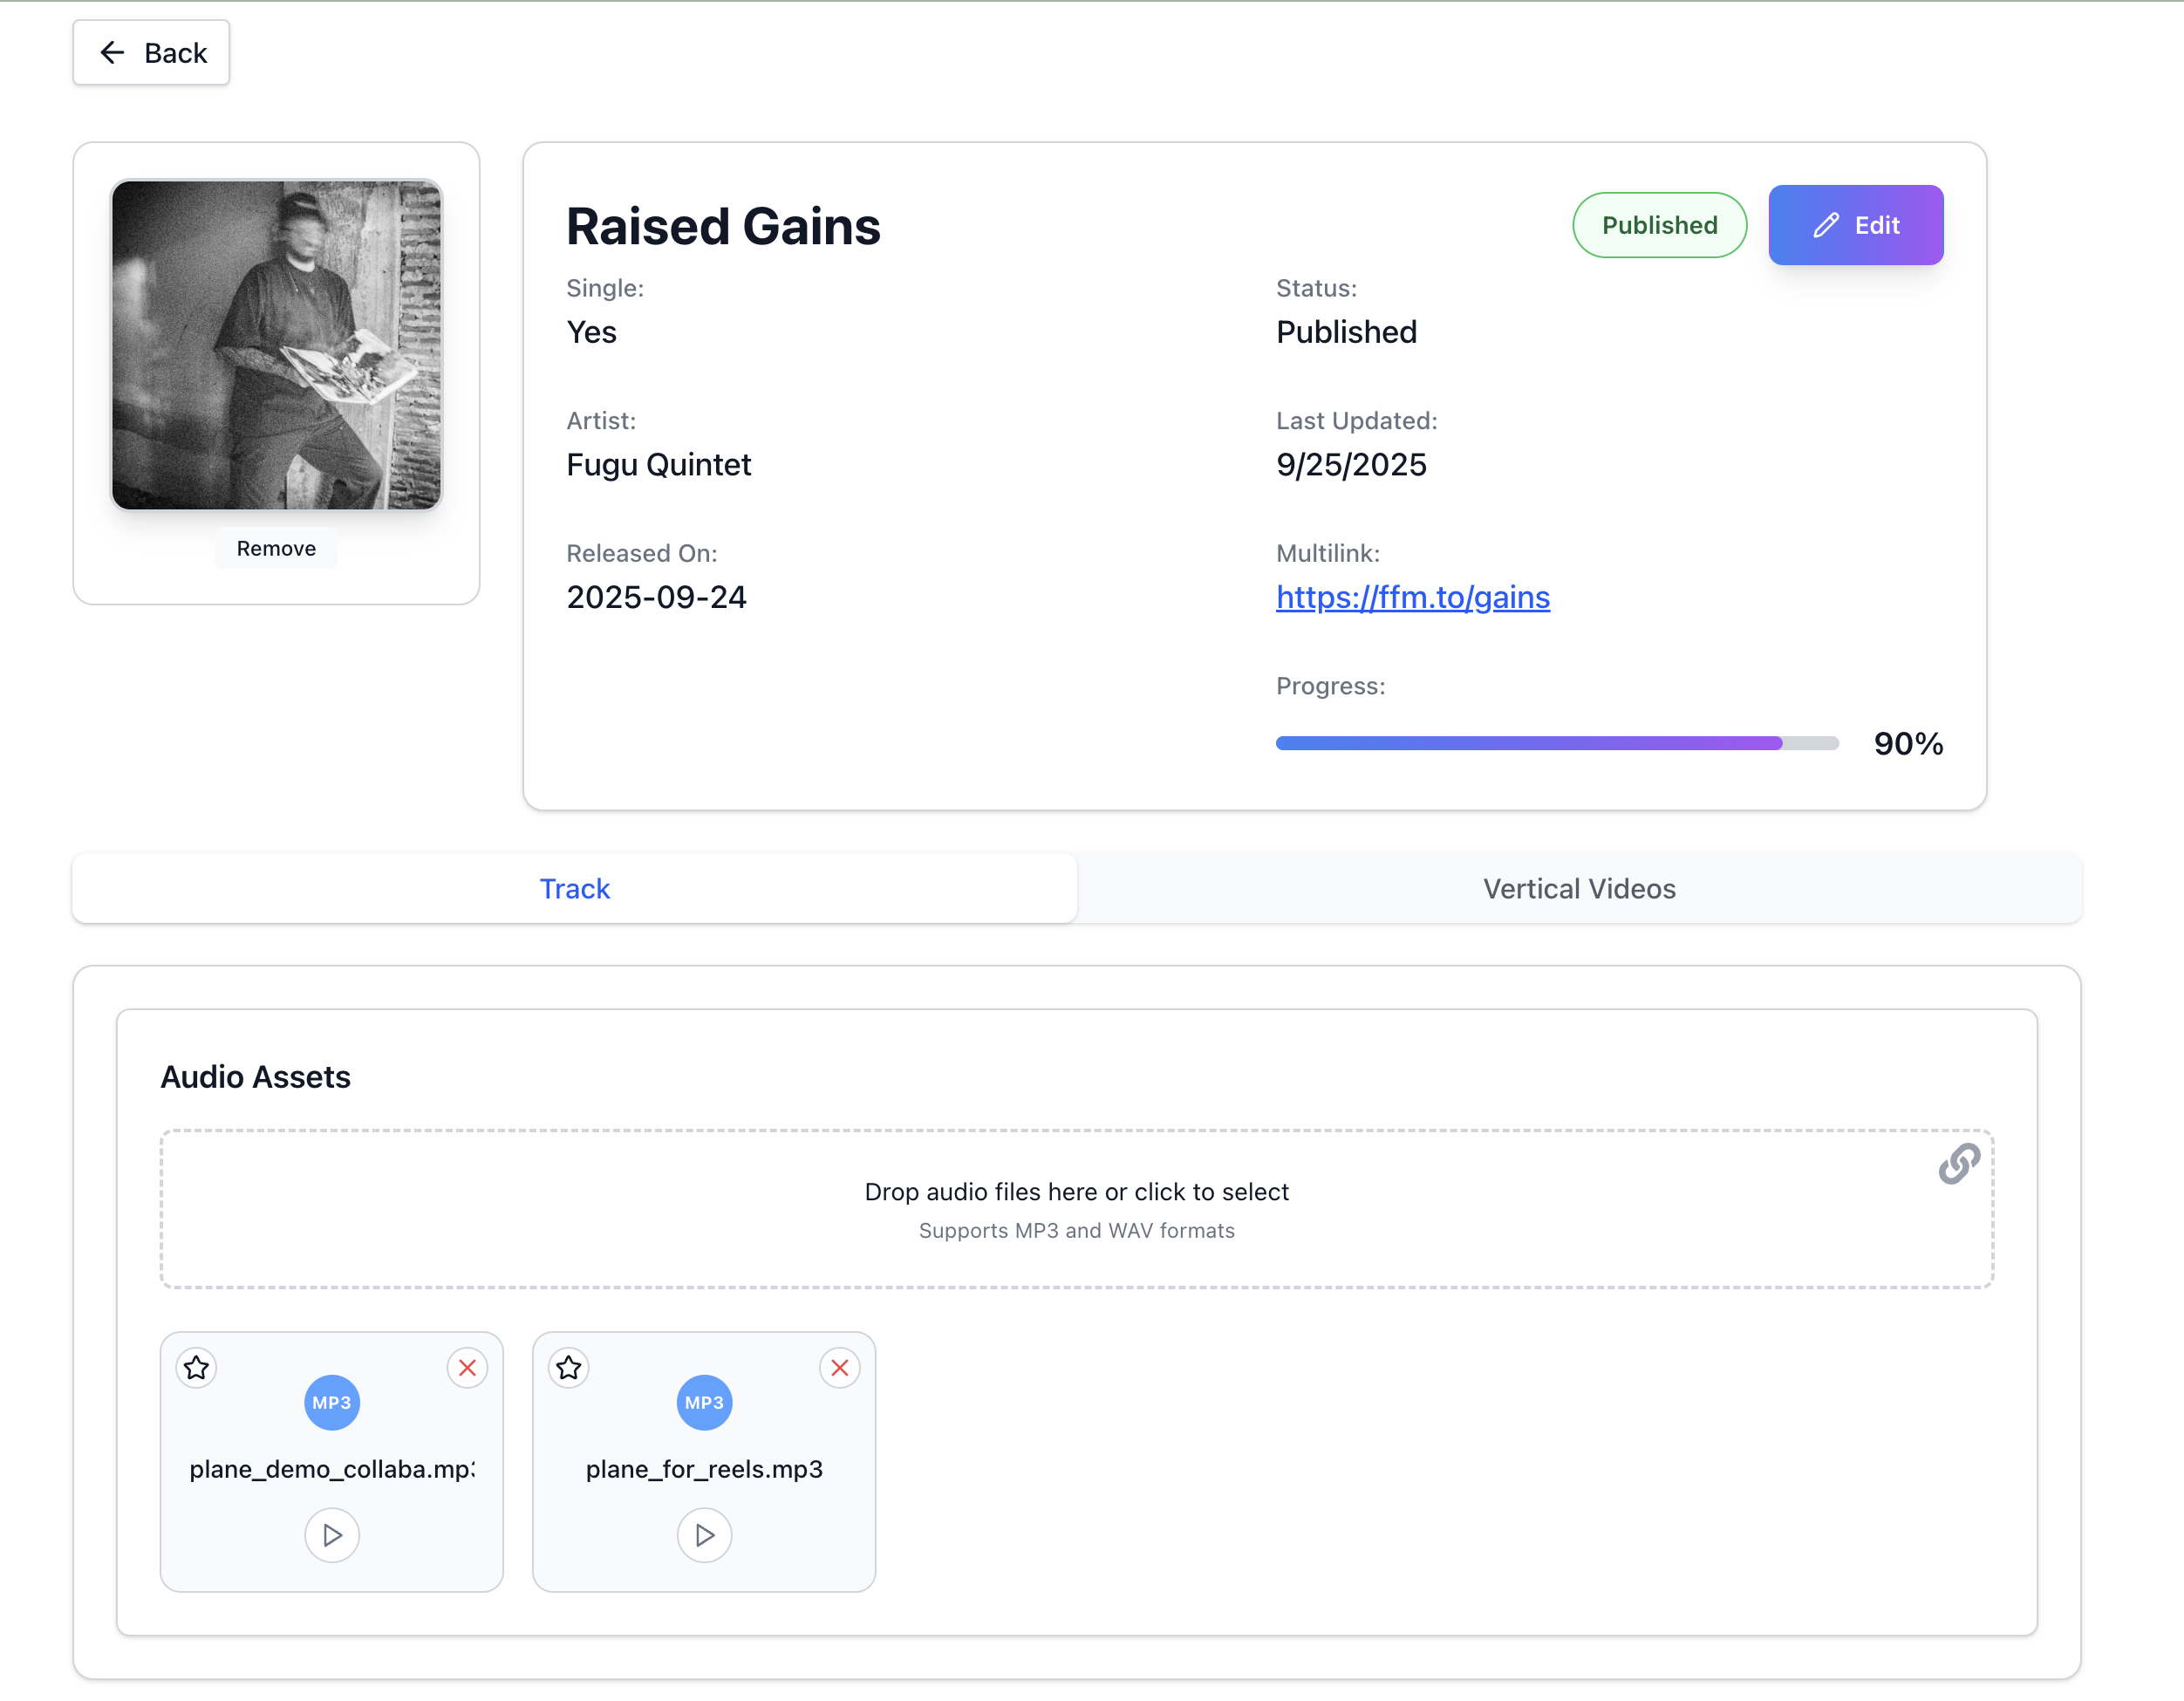The height and width of the screenshot is (1701, 2184).
Task: Star the plane_demo_collaba.mp3 asset
Action: pos(196,1367)
